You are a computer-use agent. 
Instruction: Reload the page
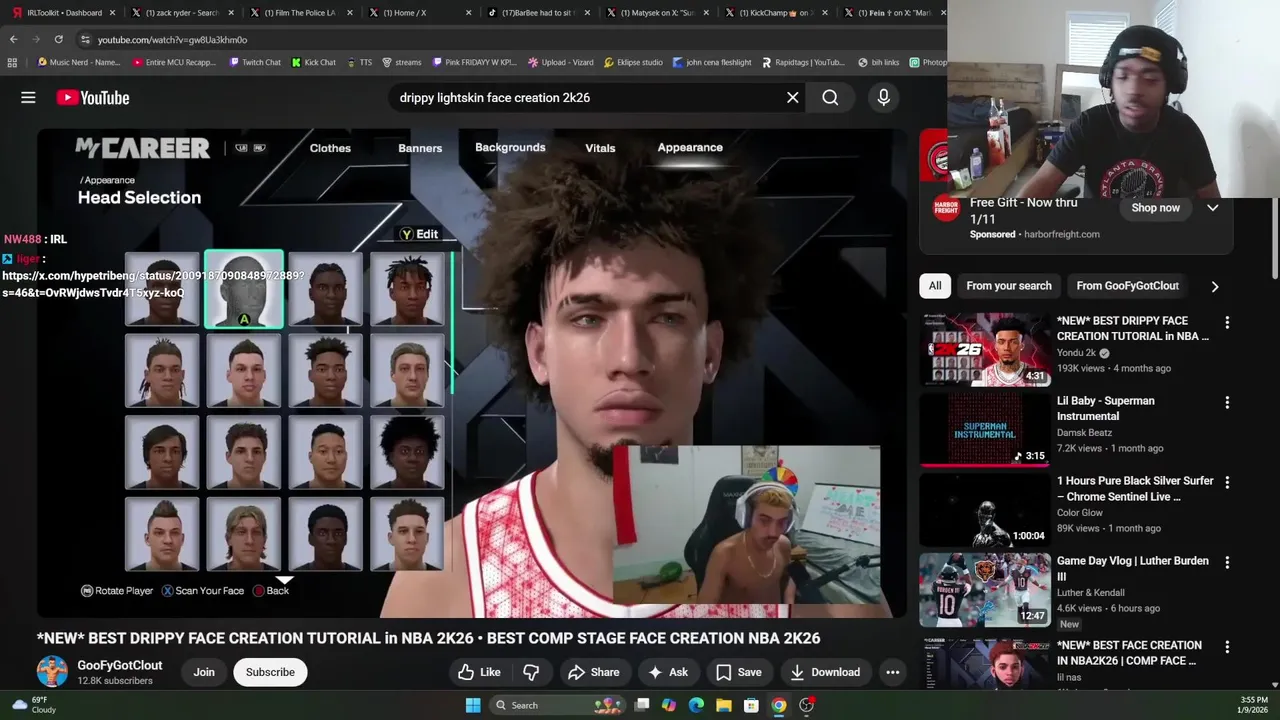(59, 39)
